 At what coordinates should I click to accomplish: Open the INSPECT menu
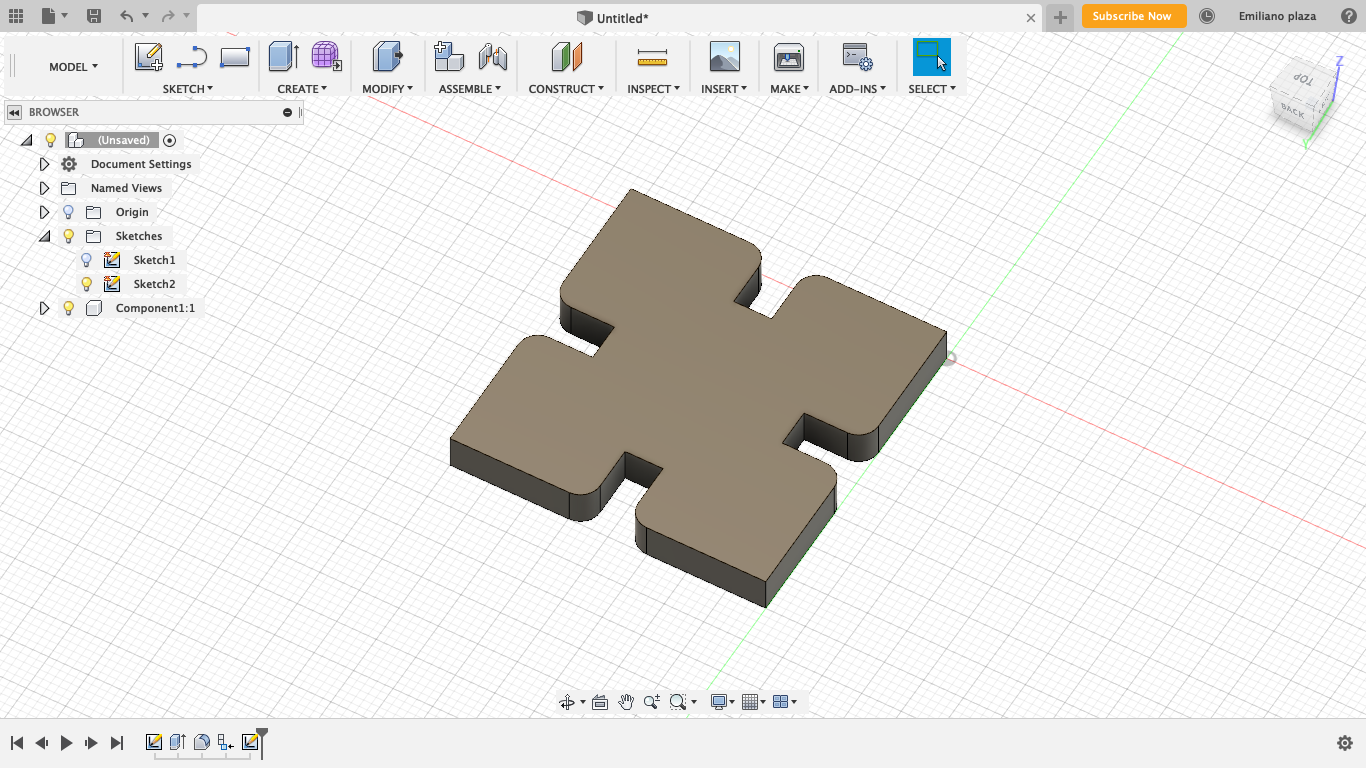tap(653, 89)
